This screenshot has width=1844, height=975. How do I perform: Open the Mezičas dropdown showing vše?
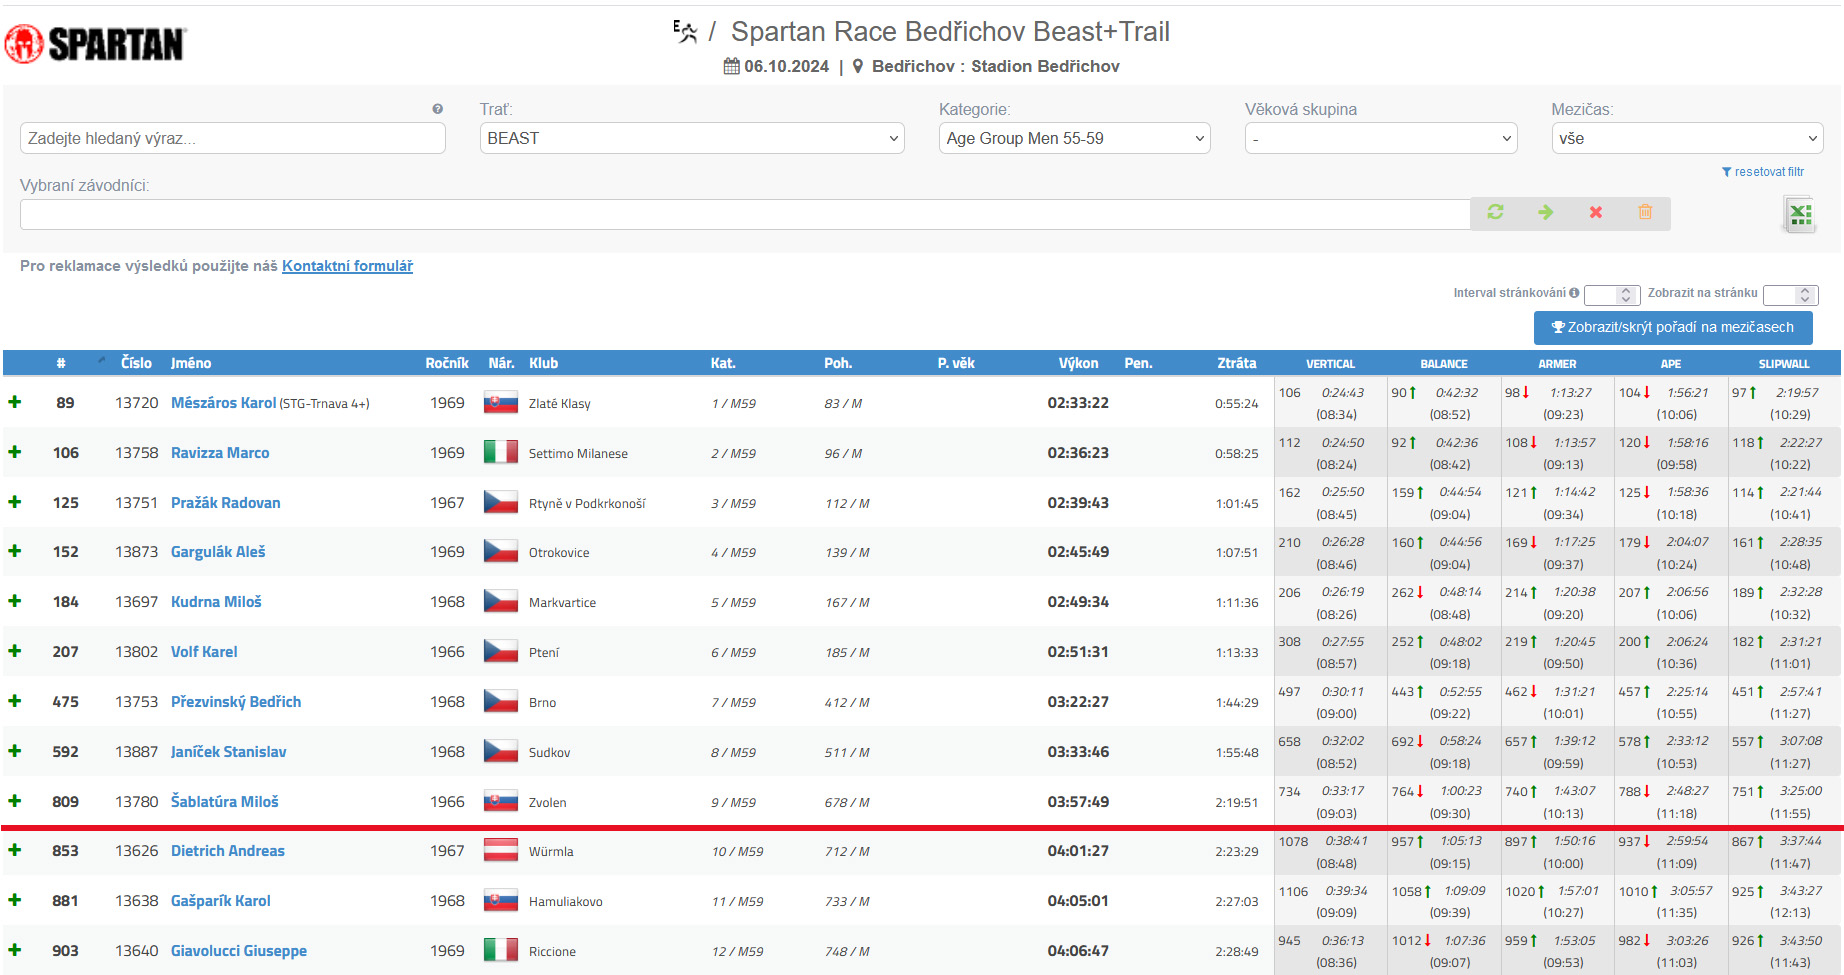pyautogui.click(x=1687, y=138)
